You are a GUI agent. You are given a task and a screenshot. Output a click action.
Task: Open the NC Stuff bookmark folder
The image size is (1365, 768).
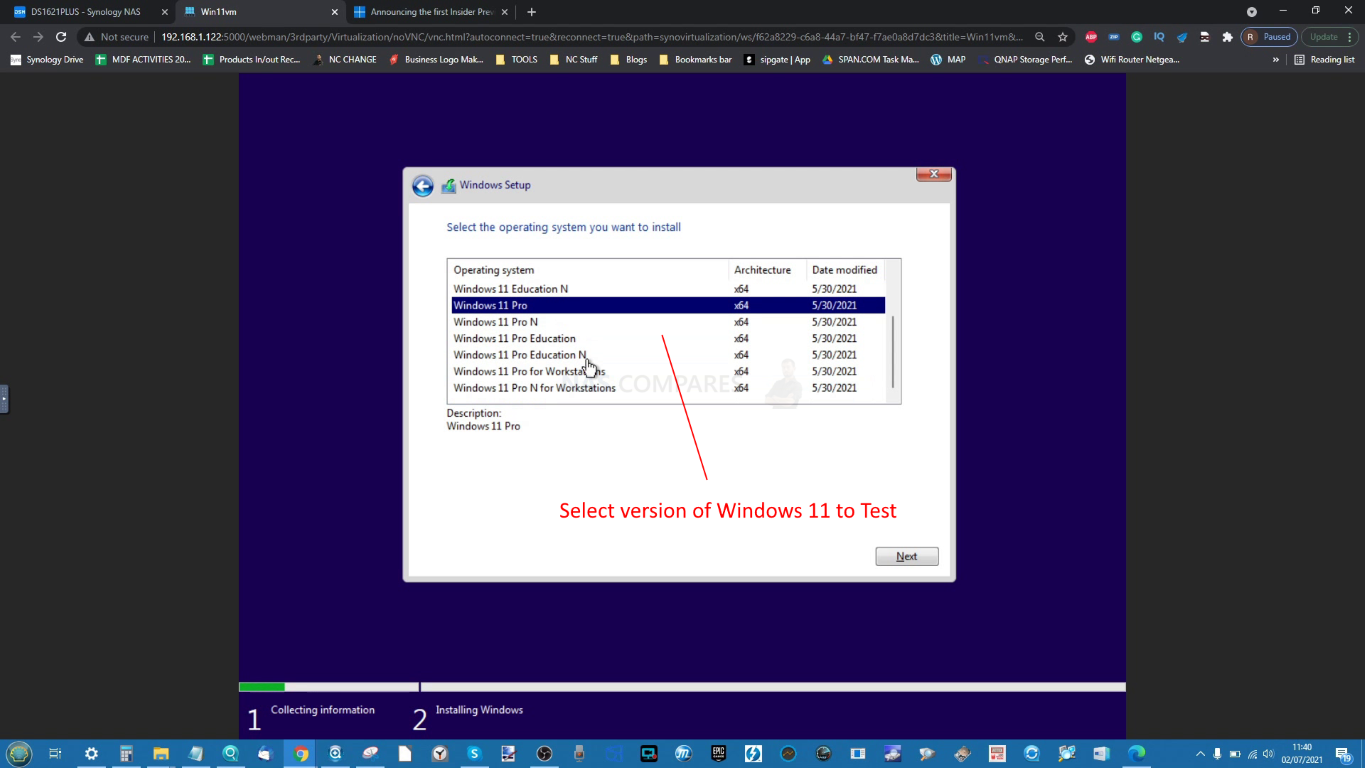coord(573,60)
